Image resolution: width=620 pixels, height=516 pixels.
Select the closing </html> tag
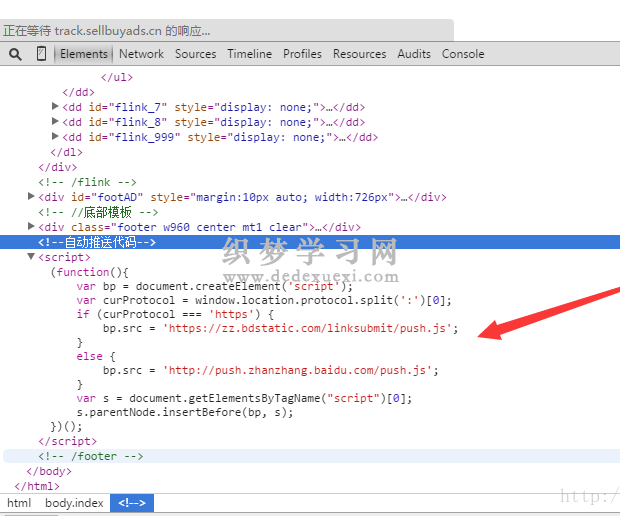coord(37,486)
